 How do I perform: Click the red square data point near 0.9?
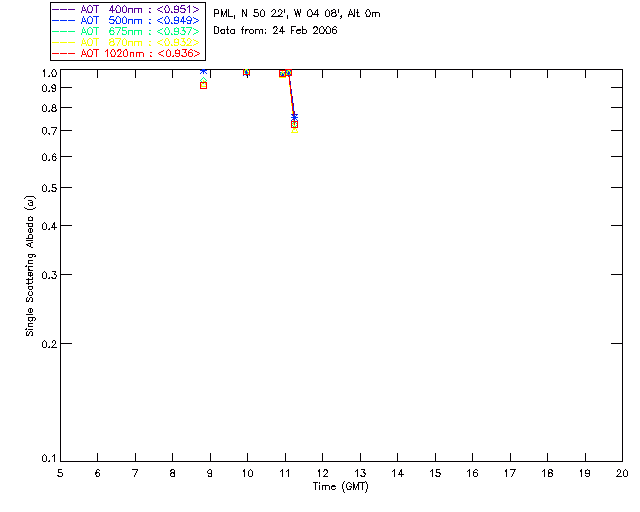pos(203,85)
